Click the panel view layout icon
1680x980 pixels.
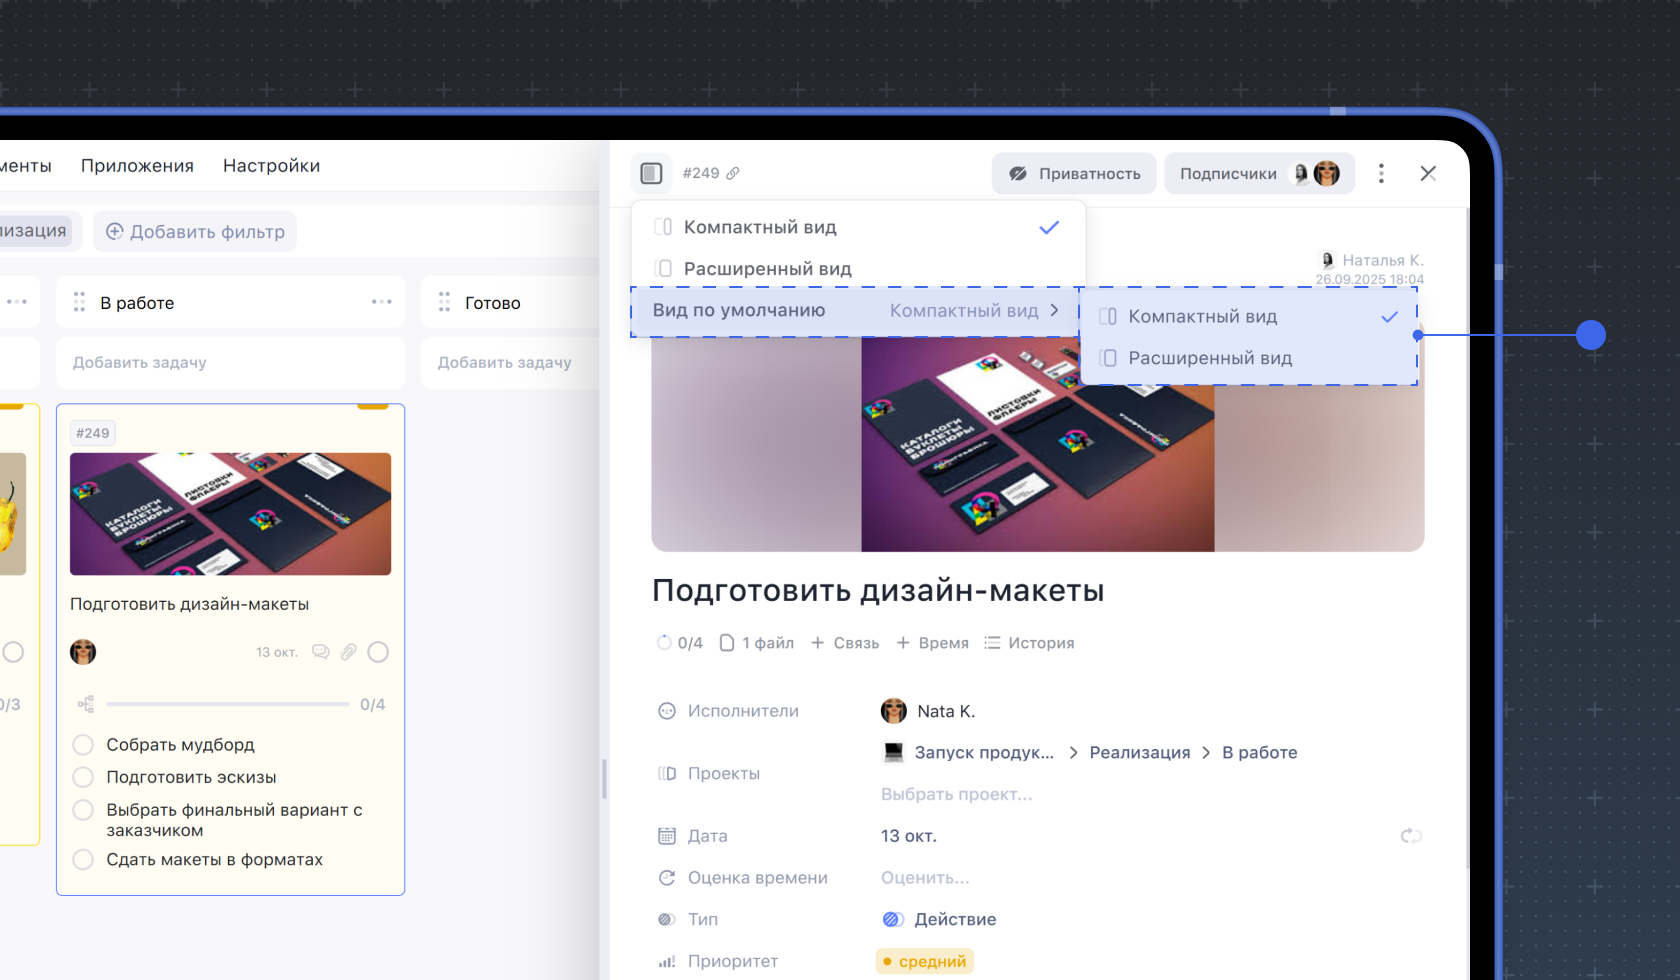pos(651,173)
